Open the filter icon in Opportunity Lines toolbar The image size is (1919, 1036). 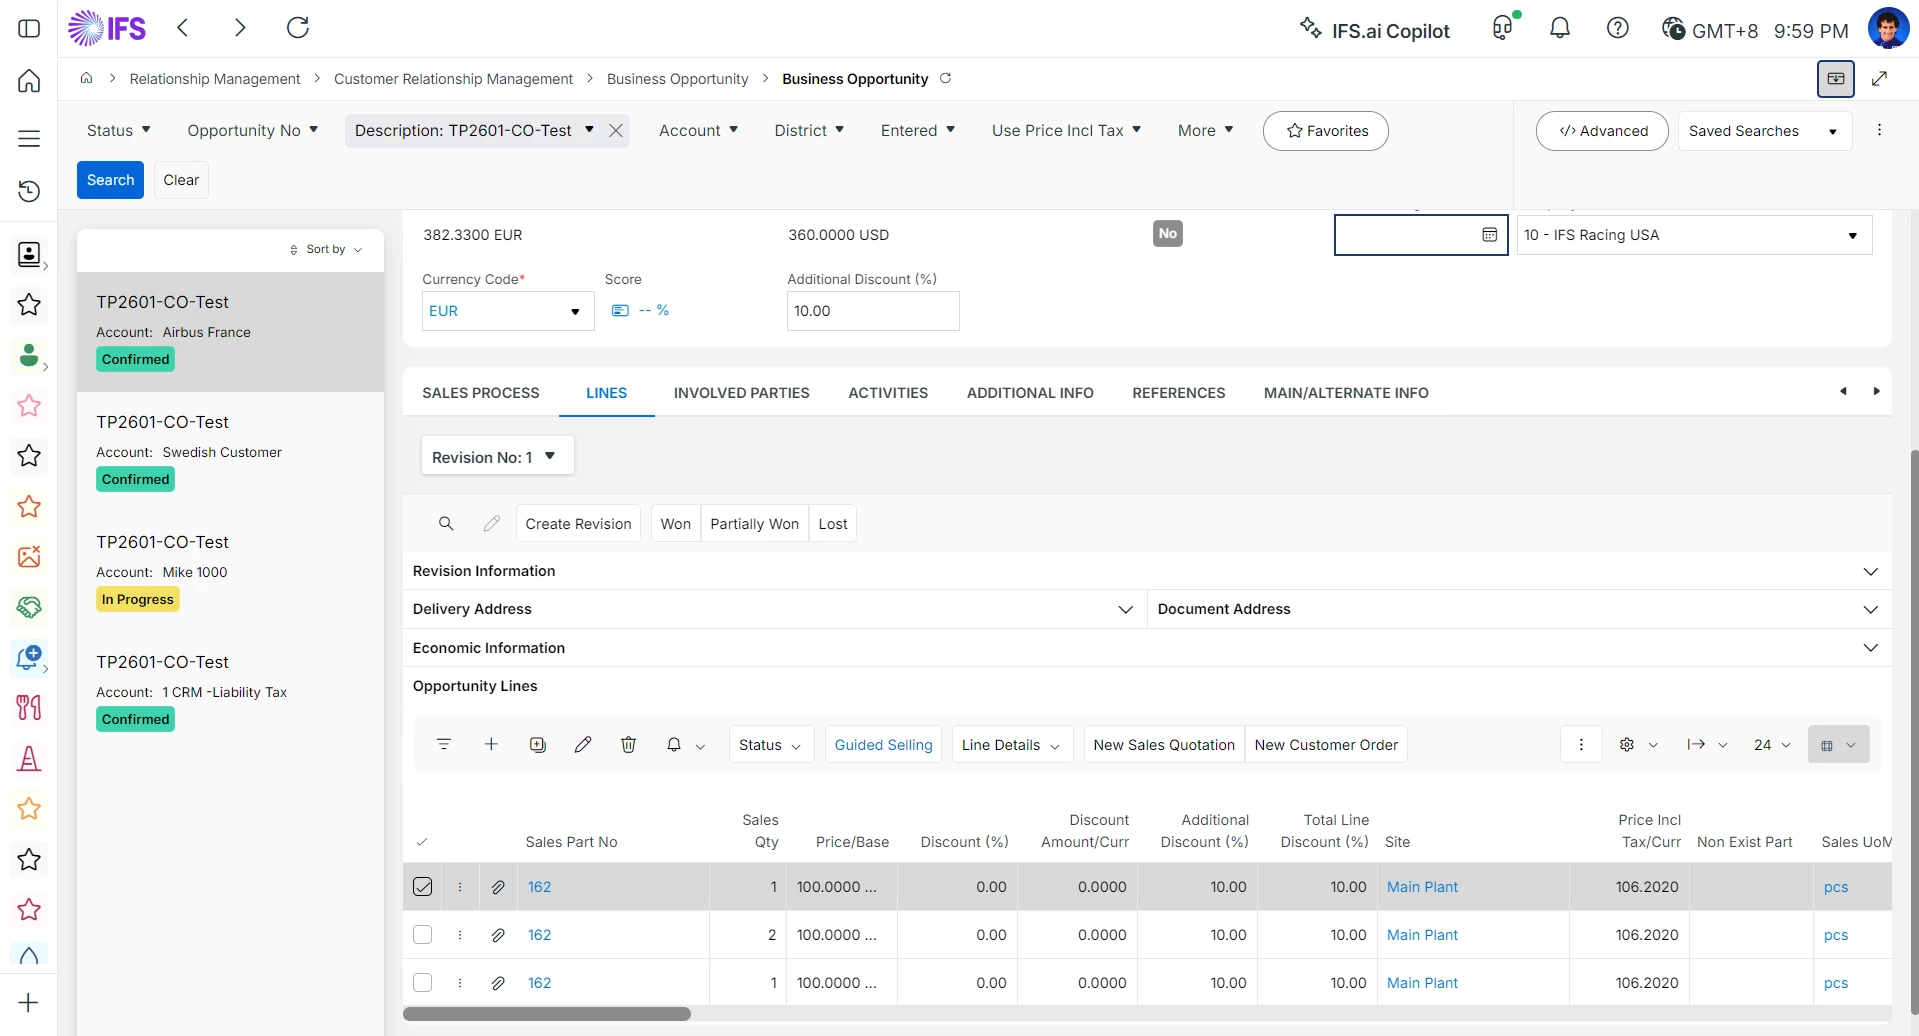[x=444, y=745]
